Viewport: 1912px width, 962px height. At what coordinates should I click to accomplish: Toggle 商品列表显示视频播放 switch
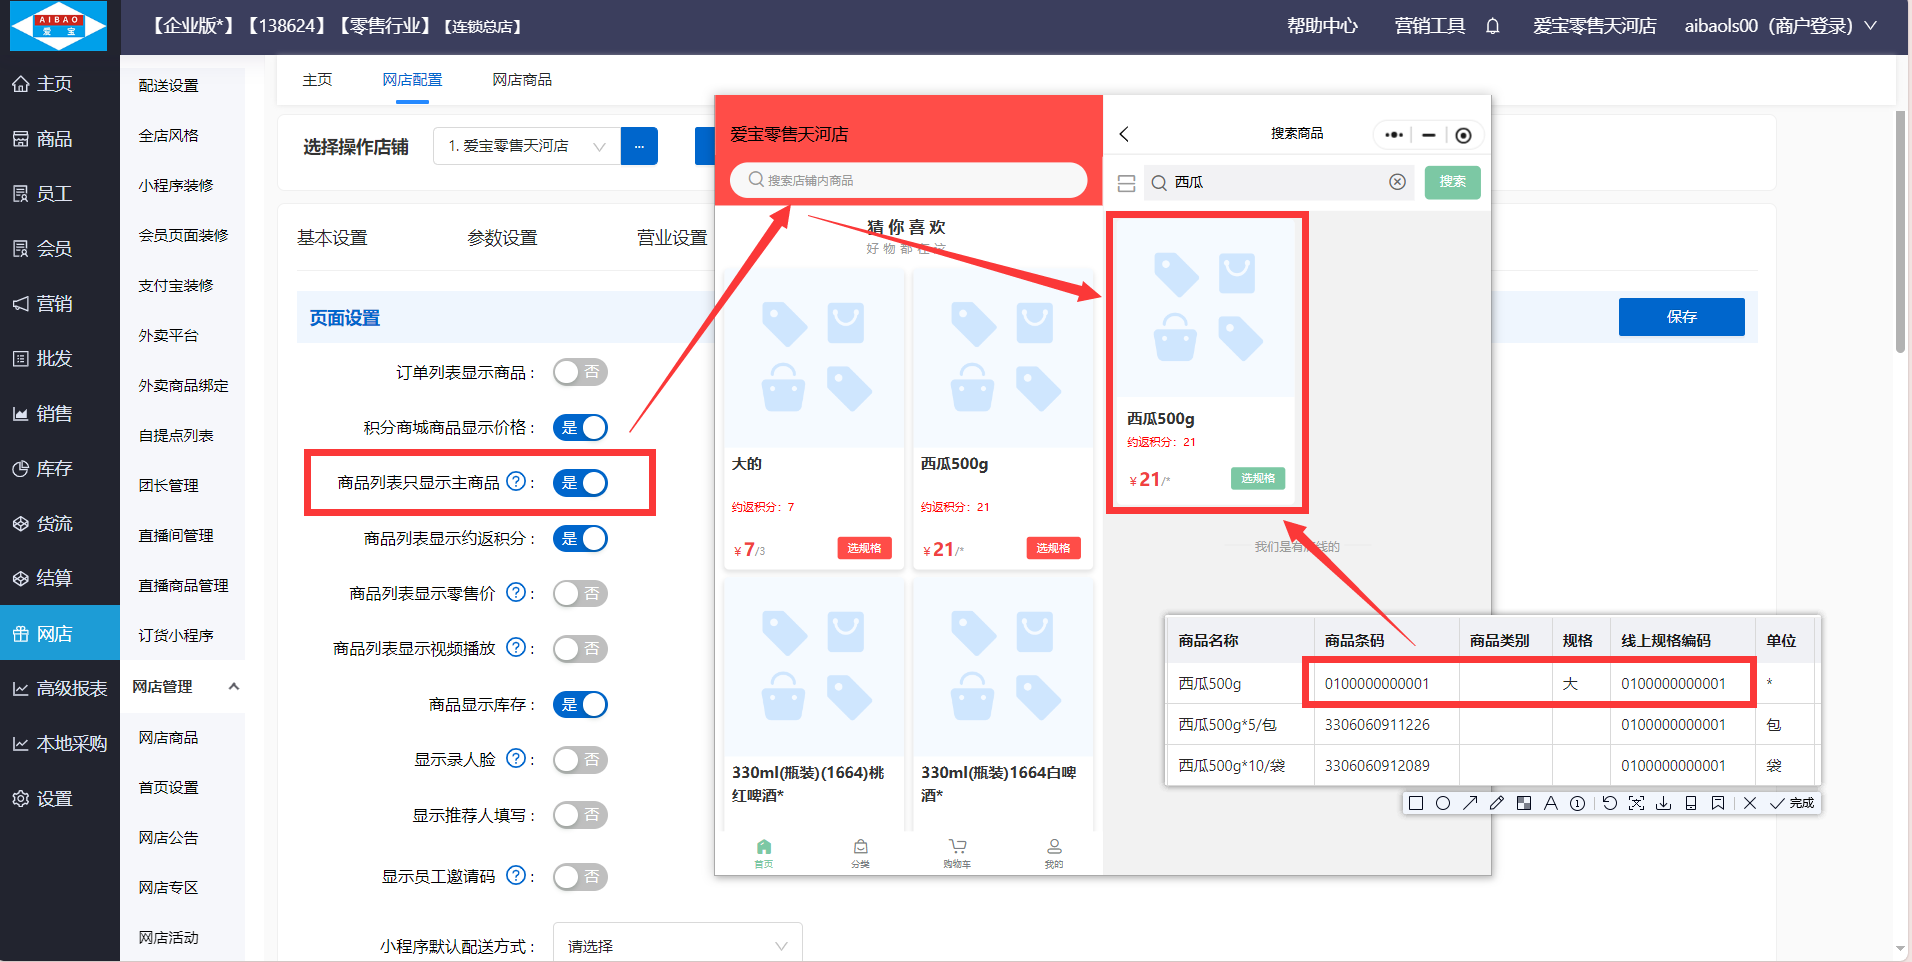[580, 649]
